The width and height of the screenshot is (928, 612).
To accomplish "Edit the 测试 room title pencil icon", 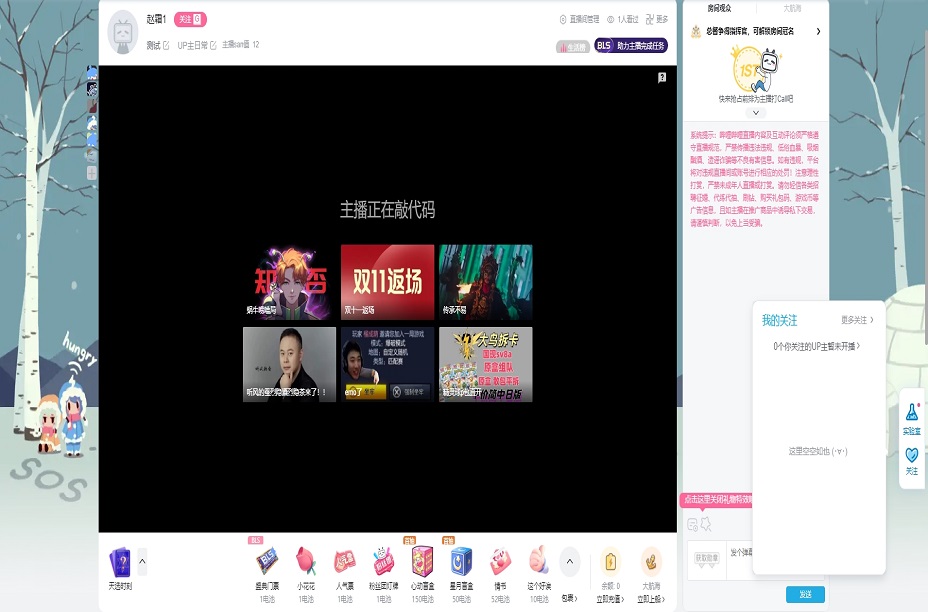I will pyautogui.click(x=166, y=45).
